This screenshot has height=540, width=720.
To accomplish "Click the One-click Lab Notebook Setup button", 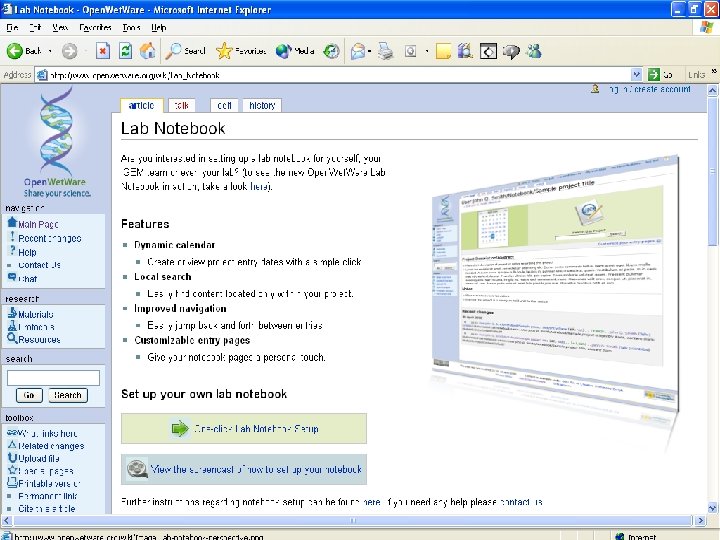I will [244, 428].
